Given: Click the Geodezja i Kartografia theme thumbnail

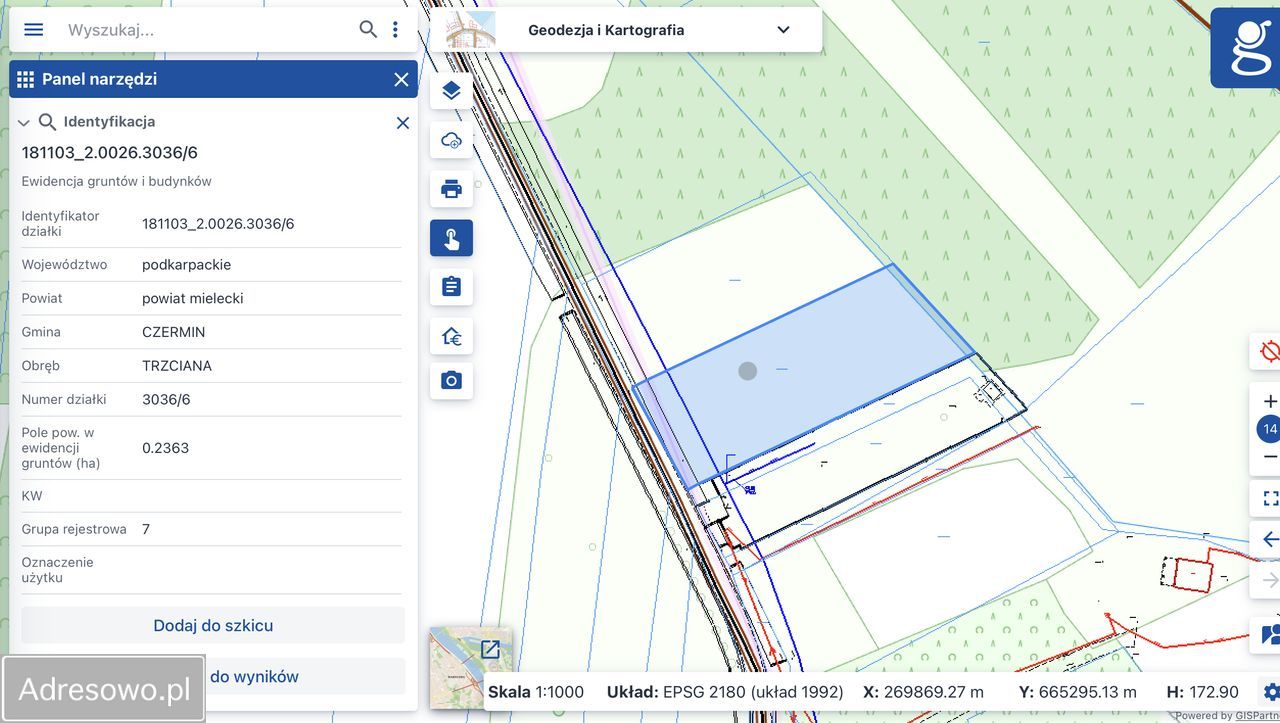Looking at the screenshot, I should click(470, 30).
